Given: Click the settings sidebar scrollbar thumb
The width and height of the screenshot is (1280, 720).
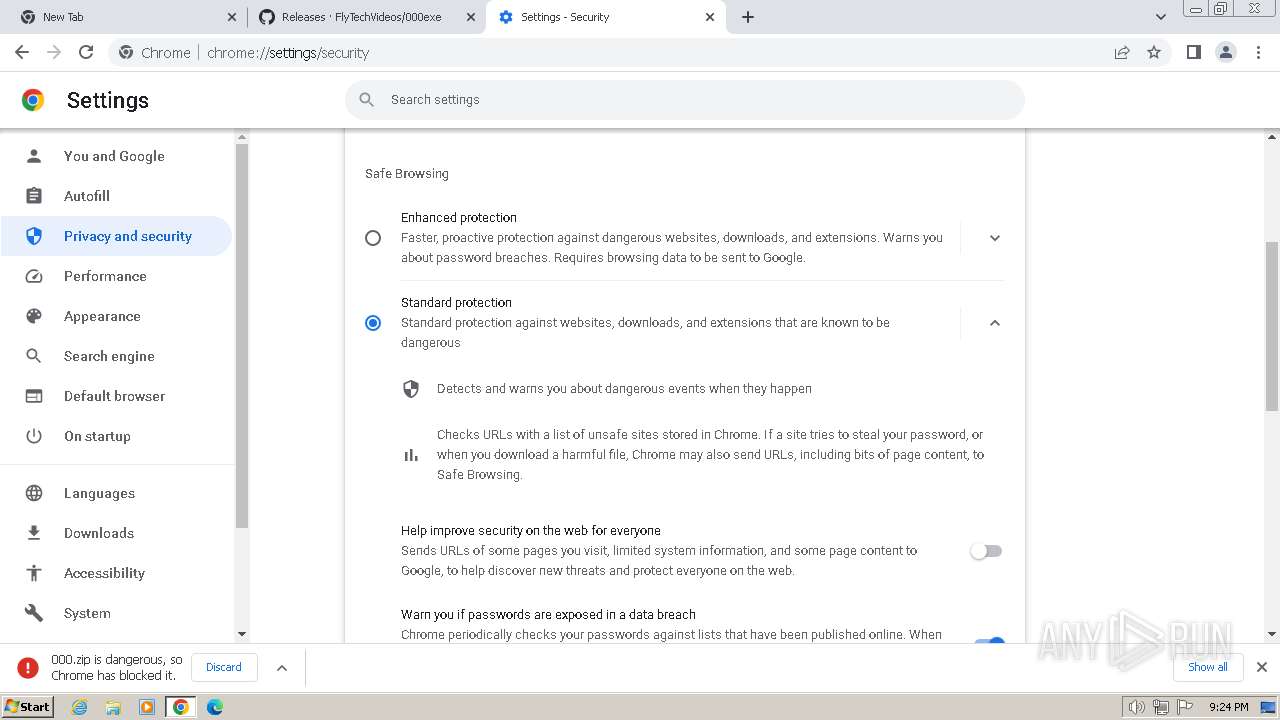Looking at the screenshot, I should pyautogui.click(x=241, y=335).
